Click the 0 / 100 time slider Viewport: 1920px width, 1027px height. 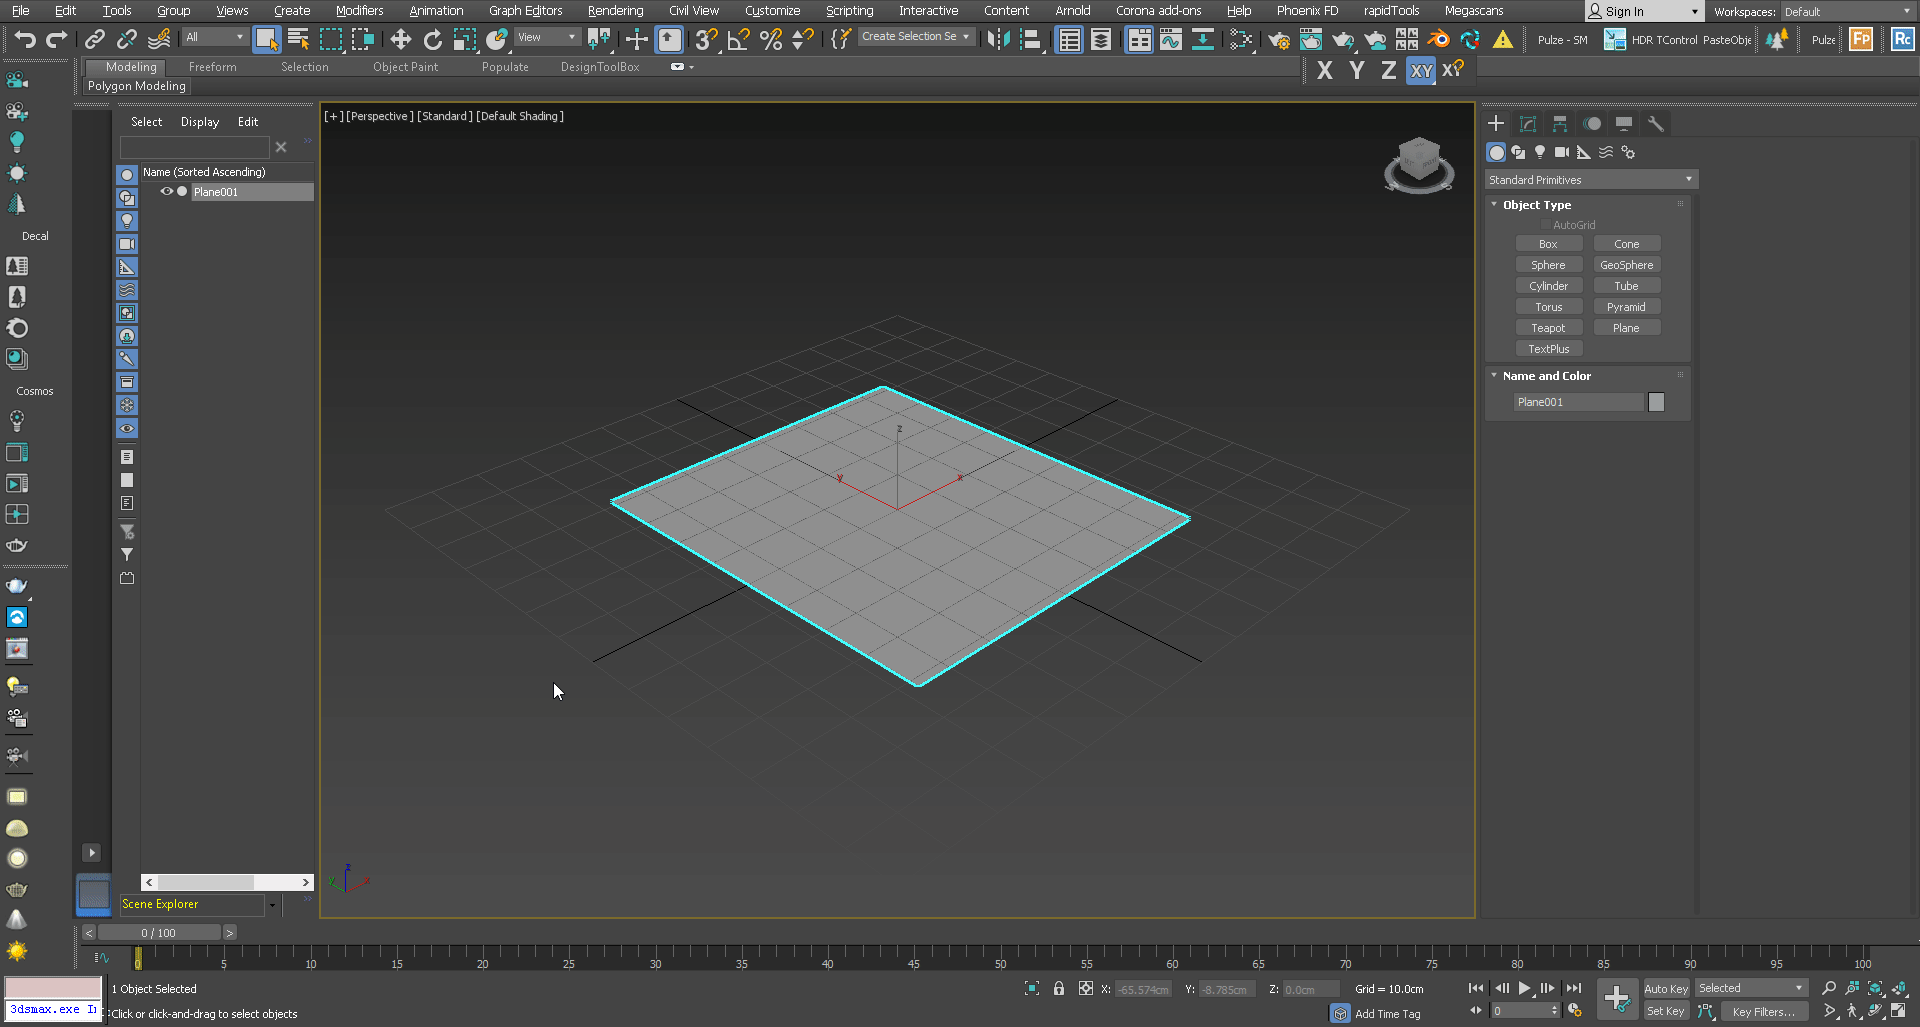pyautogui.click(x=158, y=933)
